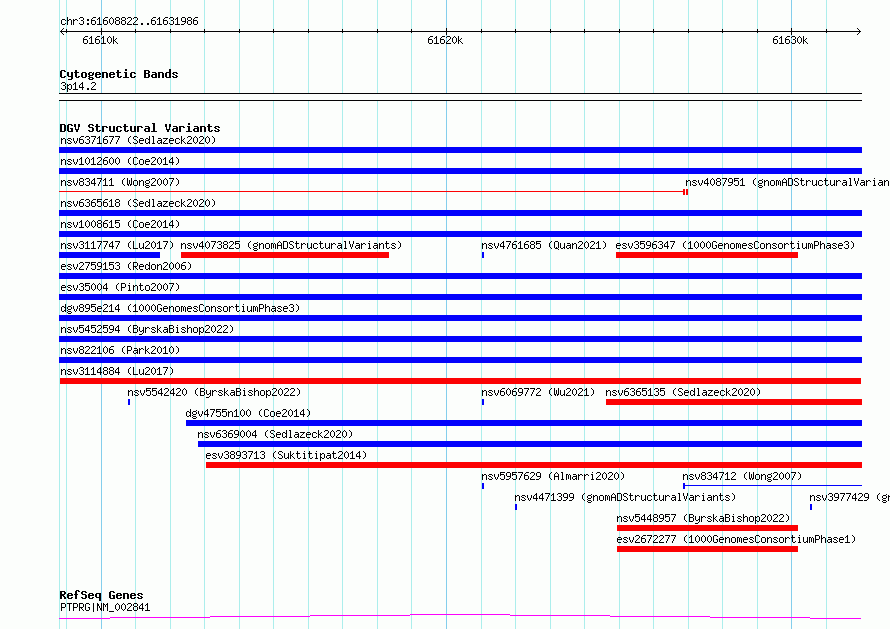Click the nsv4087951 gnomAD variant label

click(787, 182)
